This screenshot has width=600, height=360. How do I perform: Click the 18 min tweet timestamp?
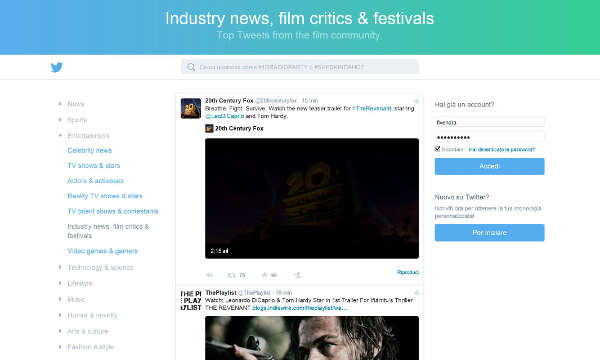pyautogui.click(x=284, y=293)
